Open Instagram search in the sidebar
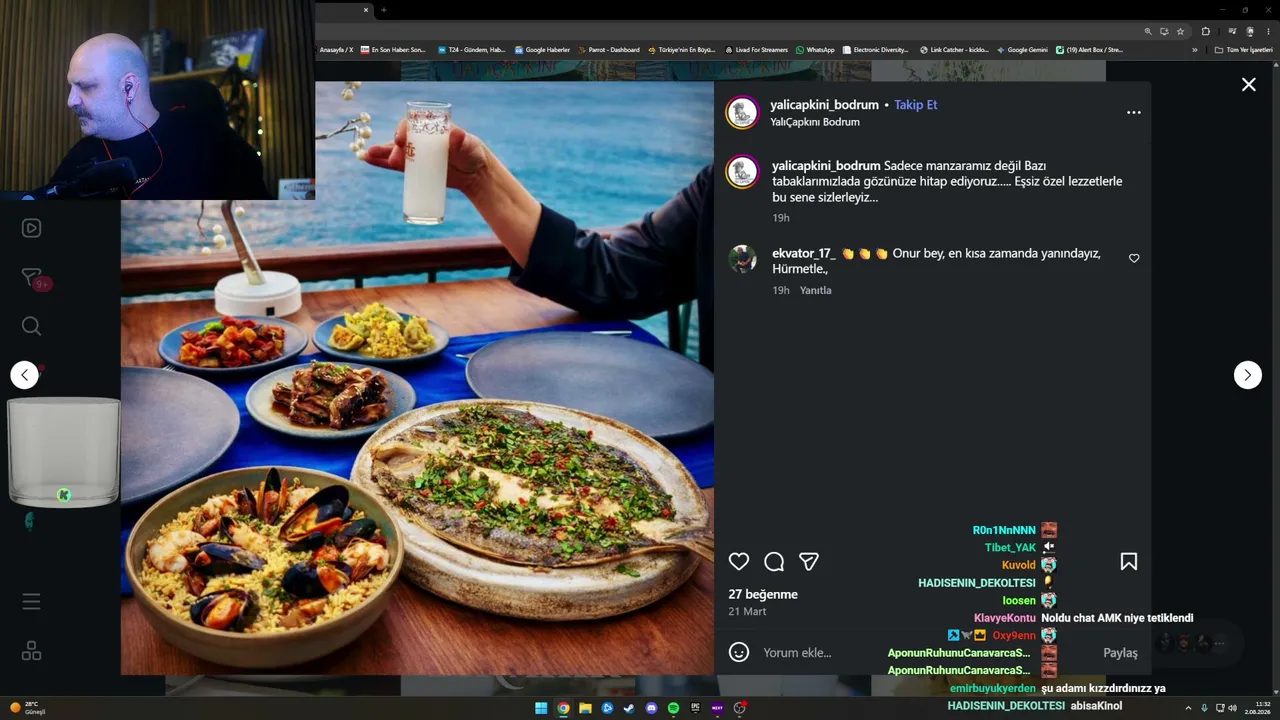The height and width of the screenshot is (720, 1280). [x=31, y=326]
